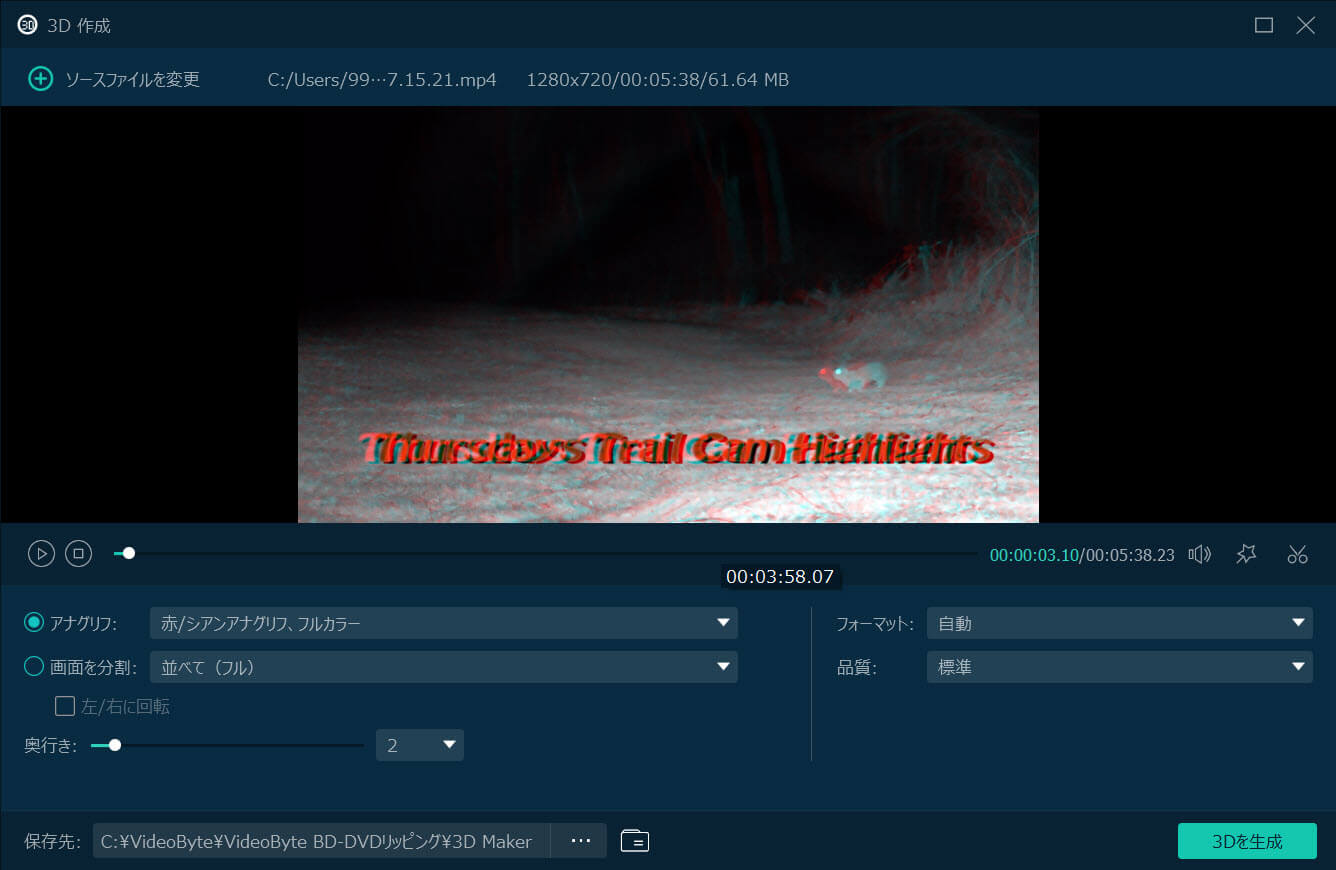Select the 画面を分割 radio button

point(35,666)
